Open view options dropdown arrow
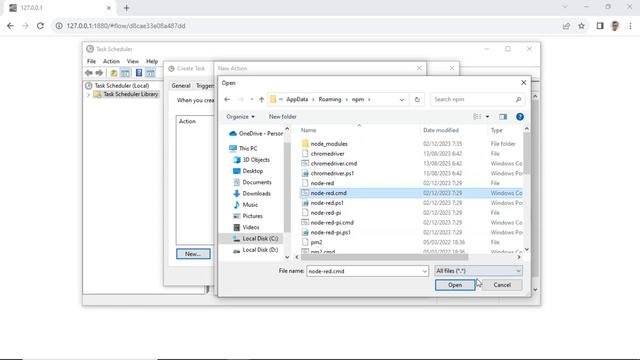The height and width of the screenshot is (360, 640). click(x=487, y=117)
